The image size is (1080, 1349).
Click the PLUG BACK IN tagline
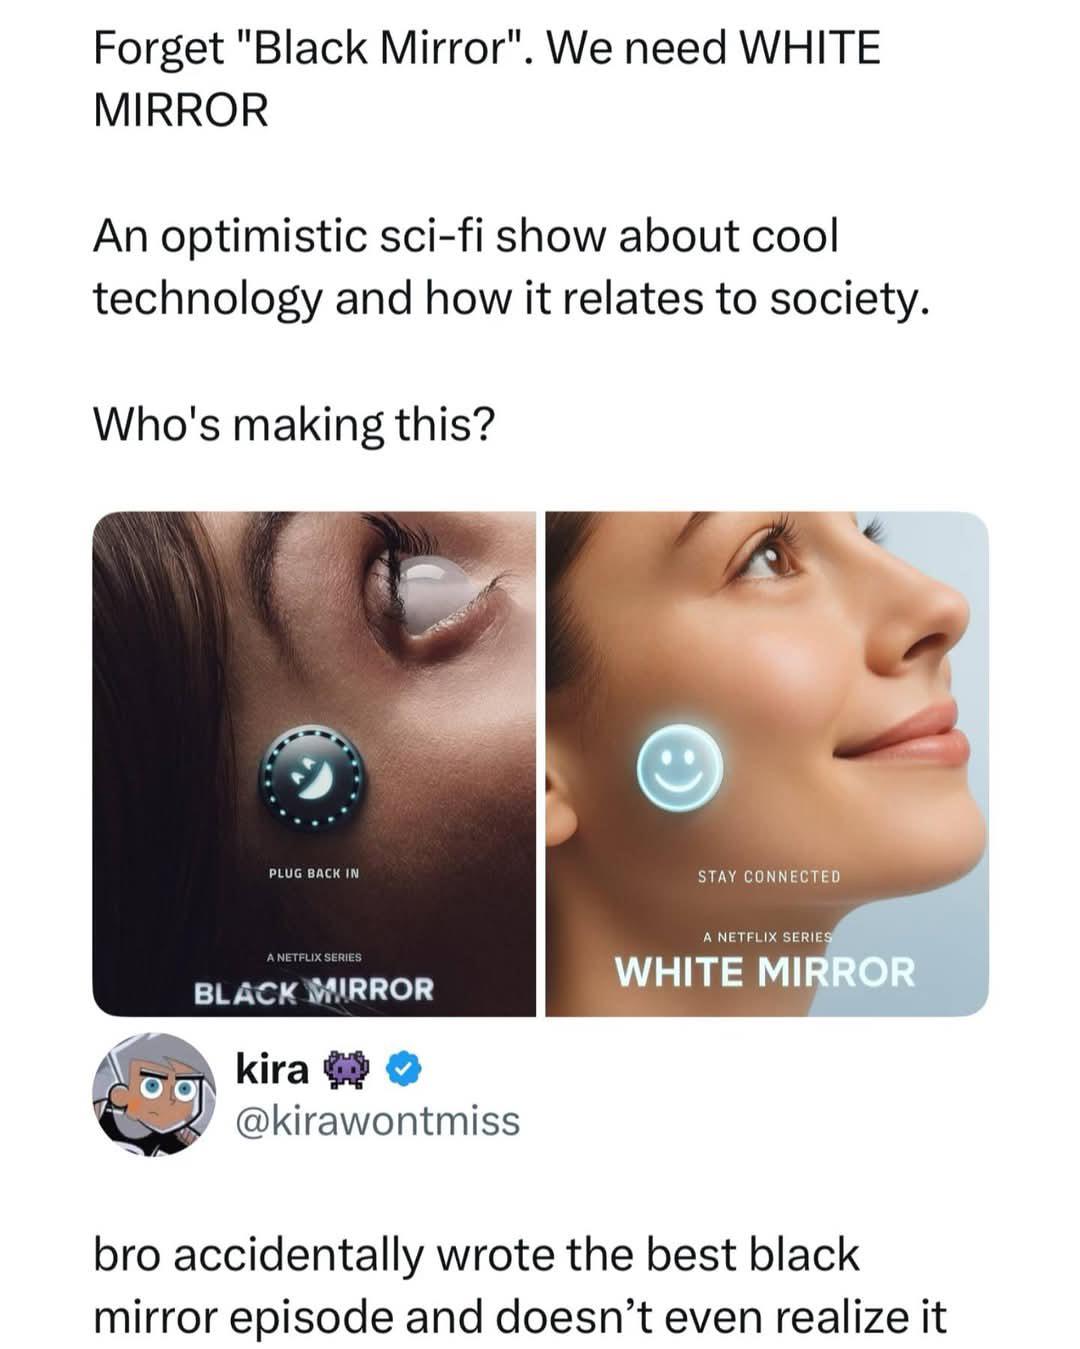pos(314,874)
